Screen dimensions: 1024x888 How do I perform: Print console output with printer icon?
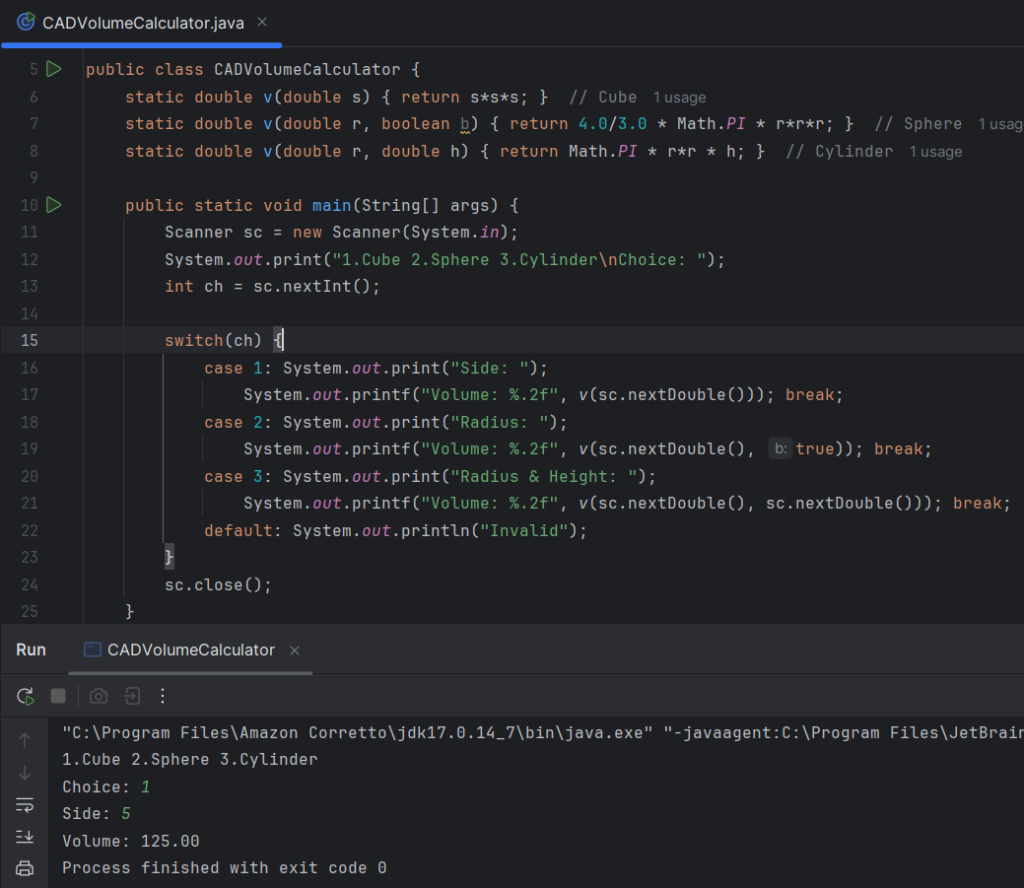(25, 868)
